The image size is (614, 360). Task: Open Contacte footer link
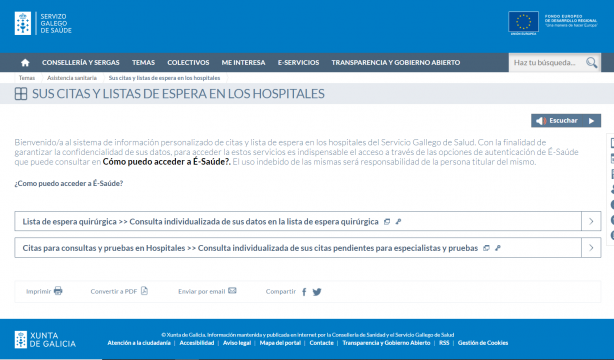[x=321, y=343]
